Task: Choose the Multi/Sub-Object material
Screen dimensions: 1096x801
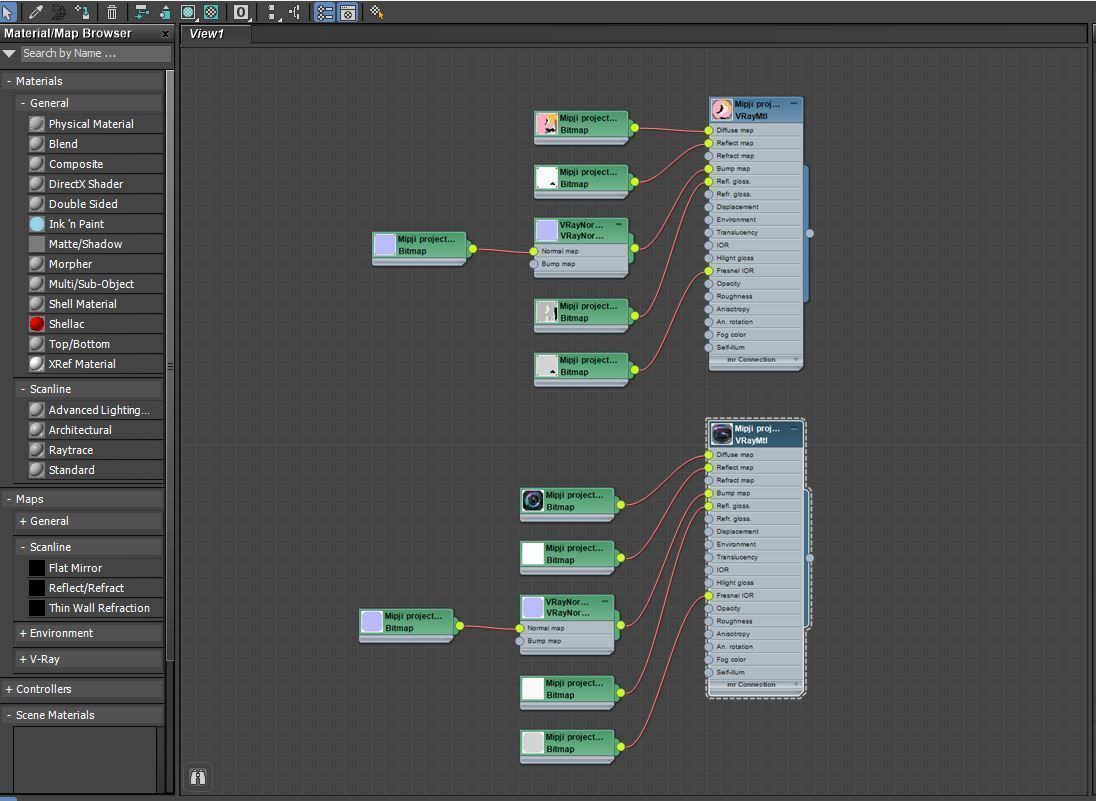Action: coord(95,284)
